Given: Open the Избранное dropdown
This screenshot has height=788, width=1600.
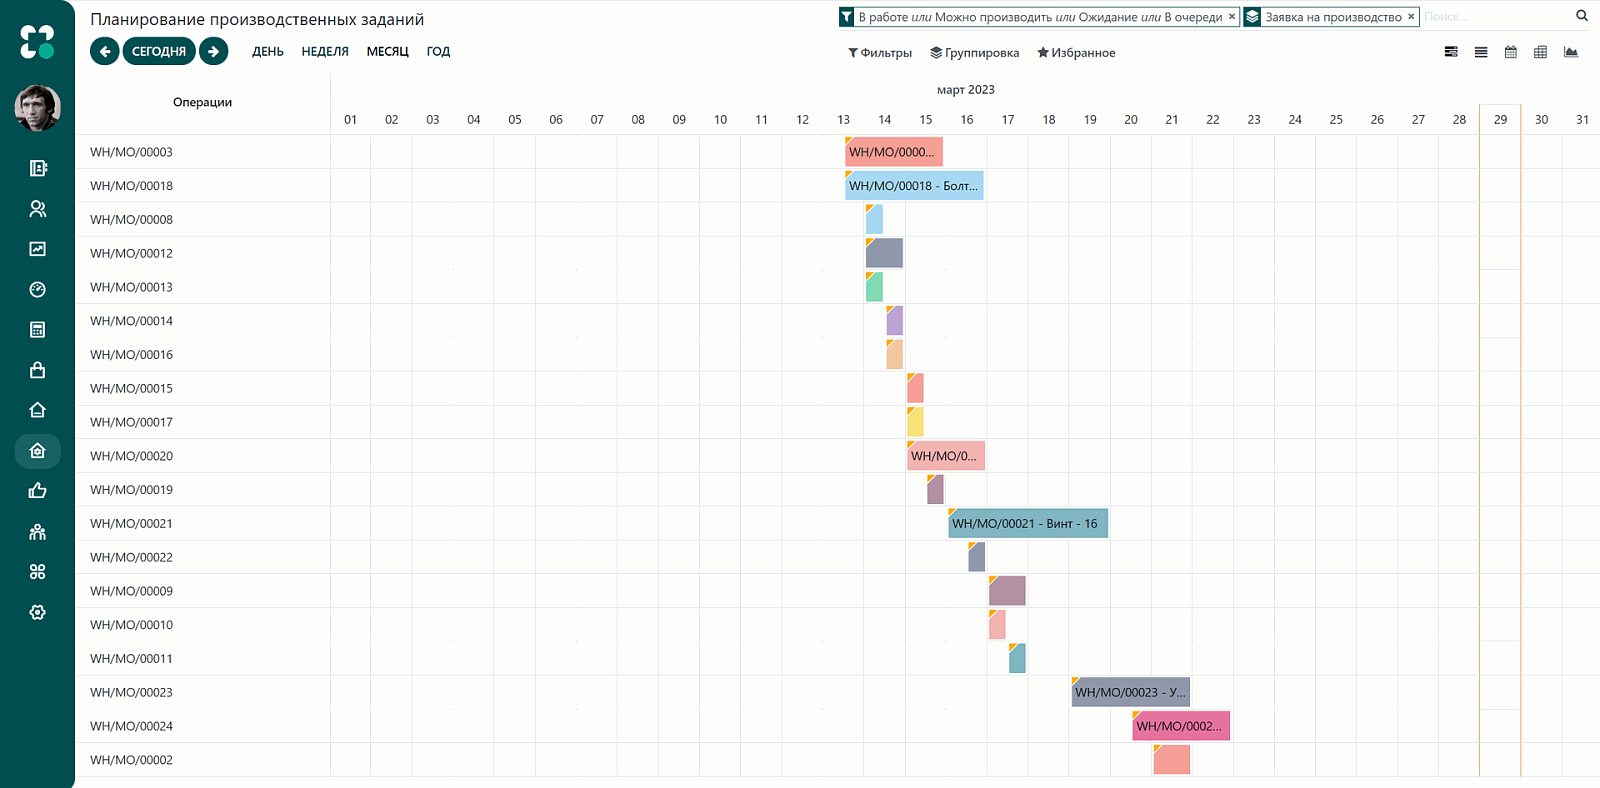Looking at the screenshot, I should coord(1076,53).
